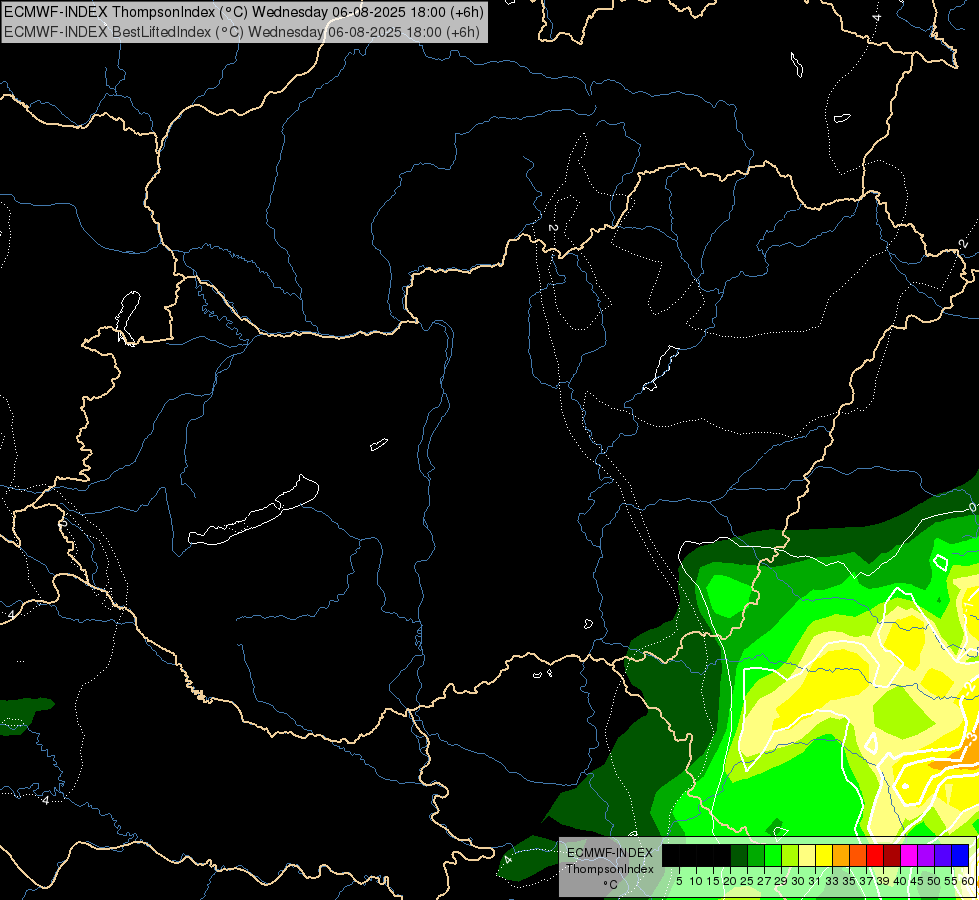Click the indigo legend swatch (50–55)
The height and width of the screenshot is (900, 979).
(x=943, y=855)
